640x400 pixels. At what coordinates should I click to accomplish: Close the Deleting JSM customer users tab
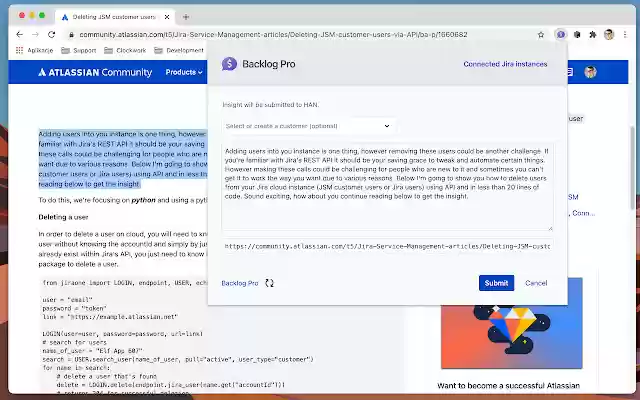click(167, 17)
